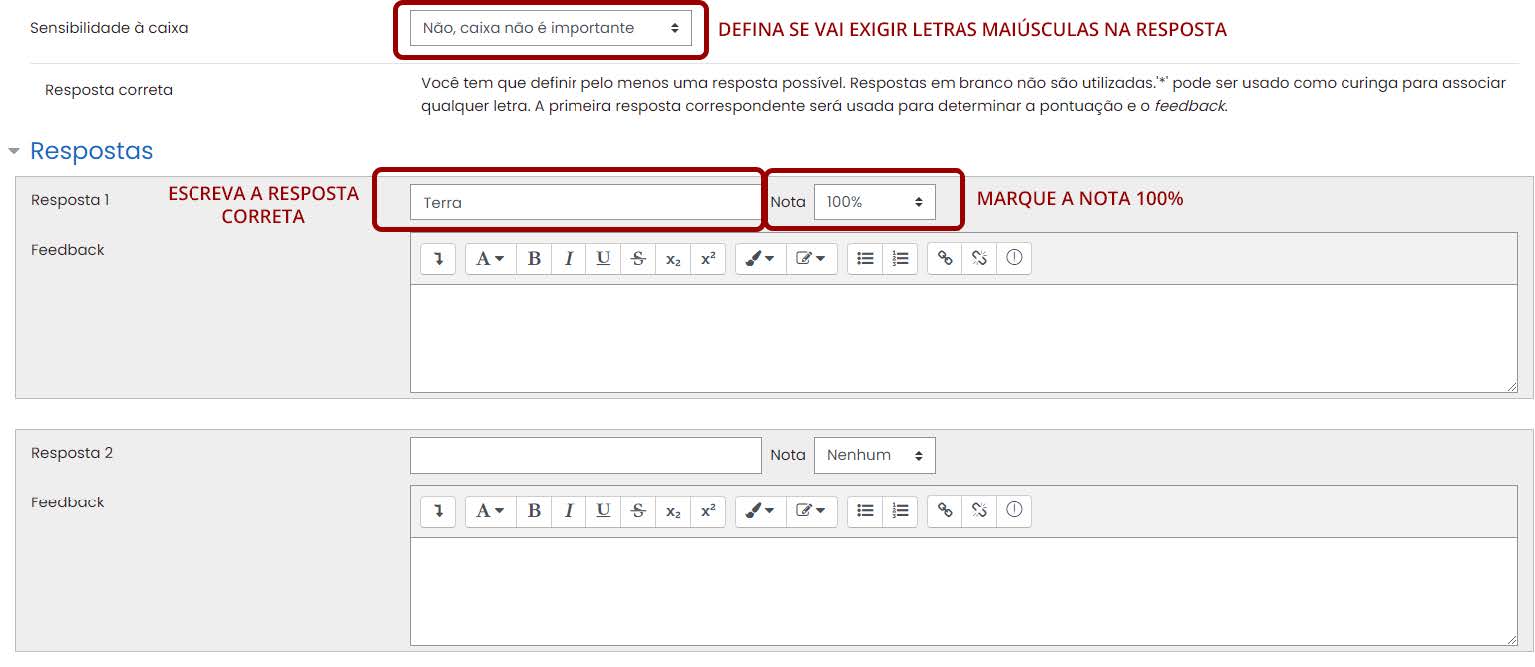
Task: Insert a numbered list in Feedback 2
Action: click(x=900, y=511)
